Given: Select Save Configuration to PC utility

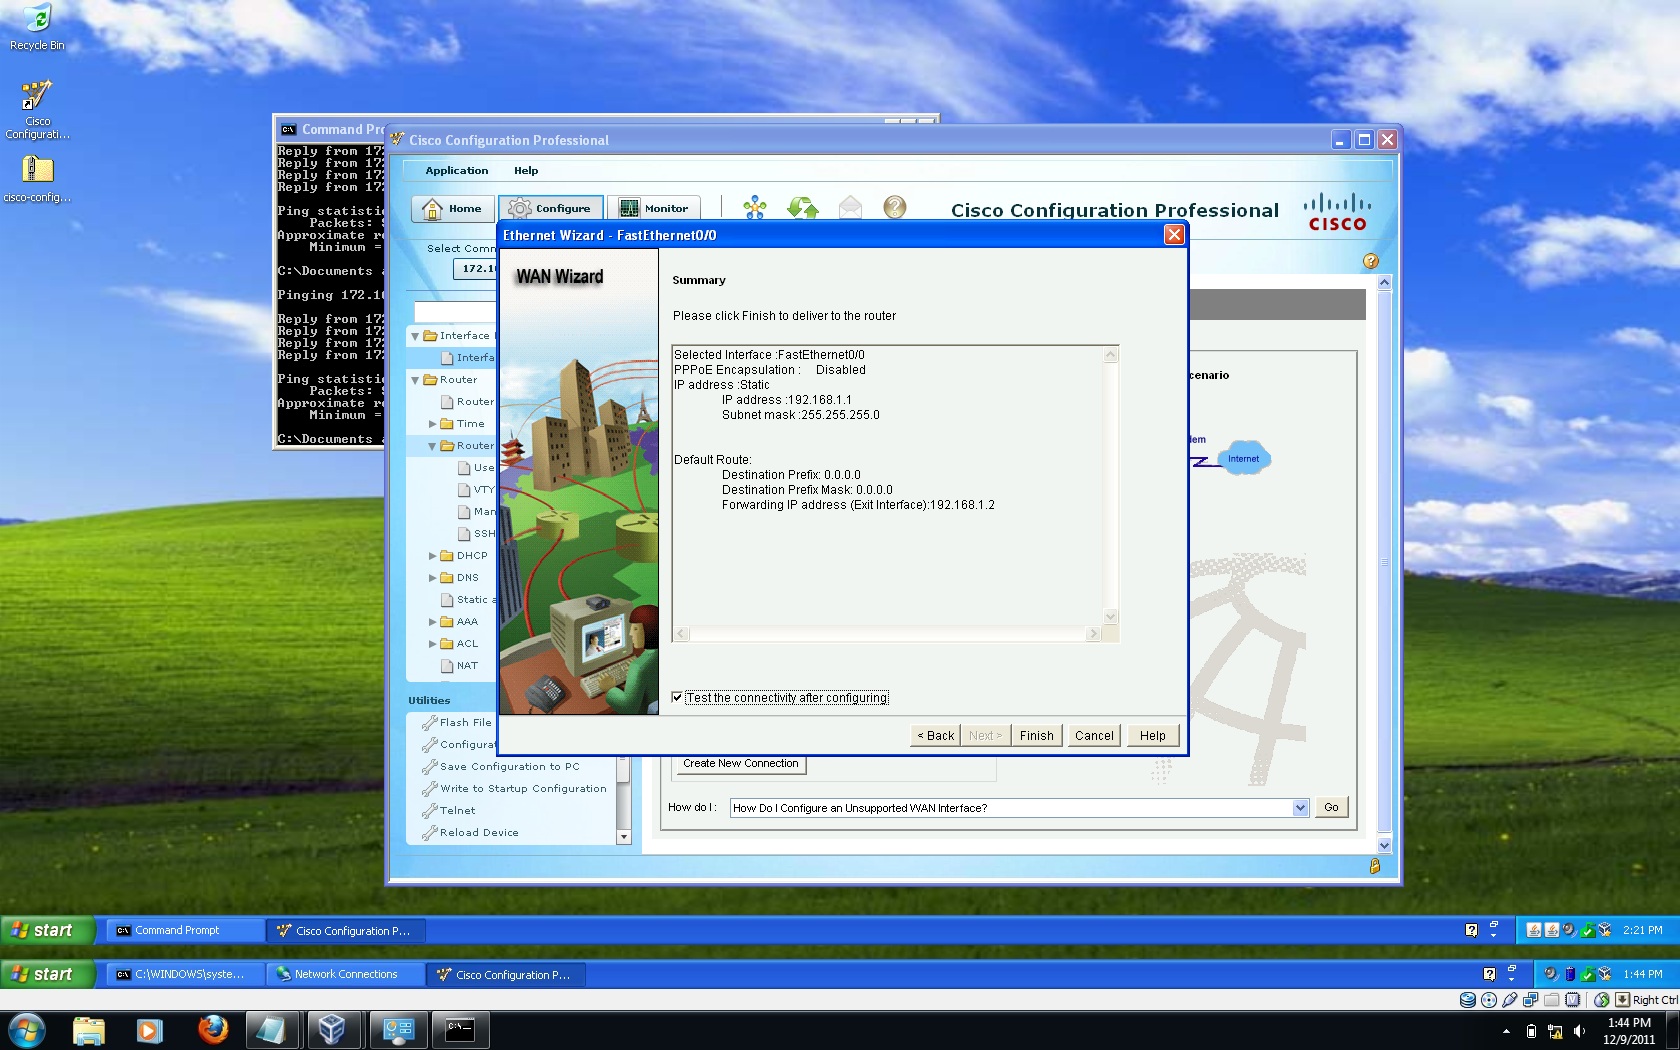Looking at the screenshot, I should pos(510,767).
